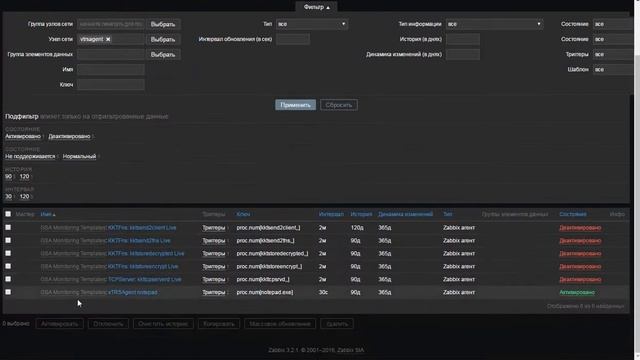The height and width of the screenshot is (360, 640).
Task: Select 120 under Интервал subfilter
Action: click(x=24, y=196)
